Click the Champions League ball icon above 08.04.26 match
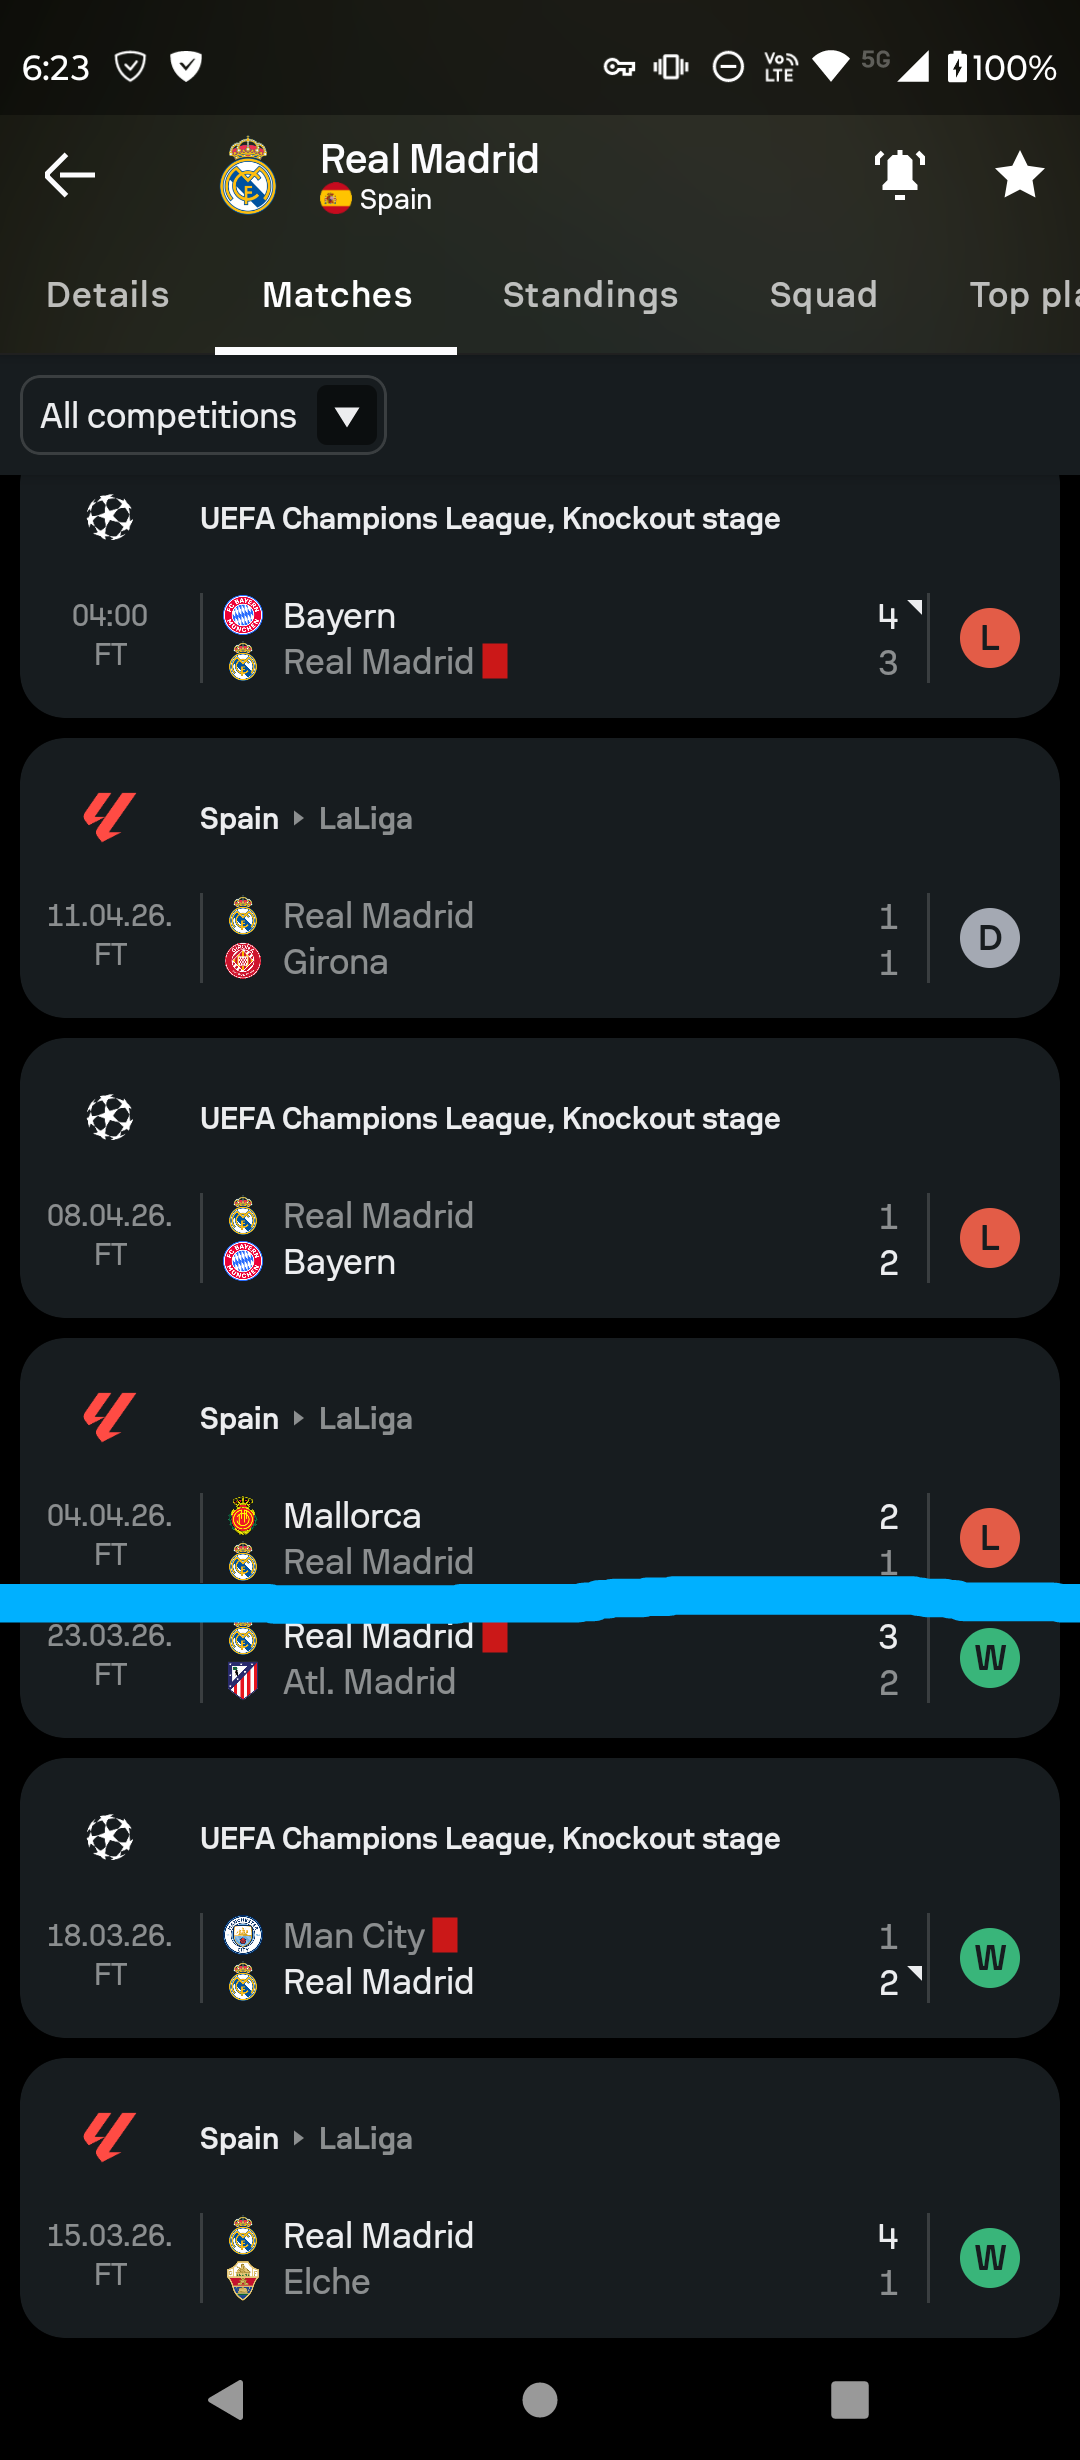The height and width of the screenshot is (2460, 1080). click(x=110, y=1118)
